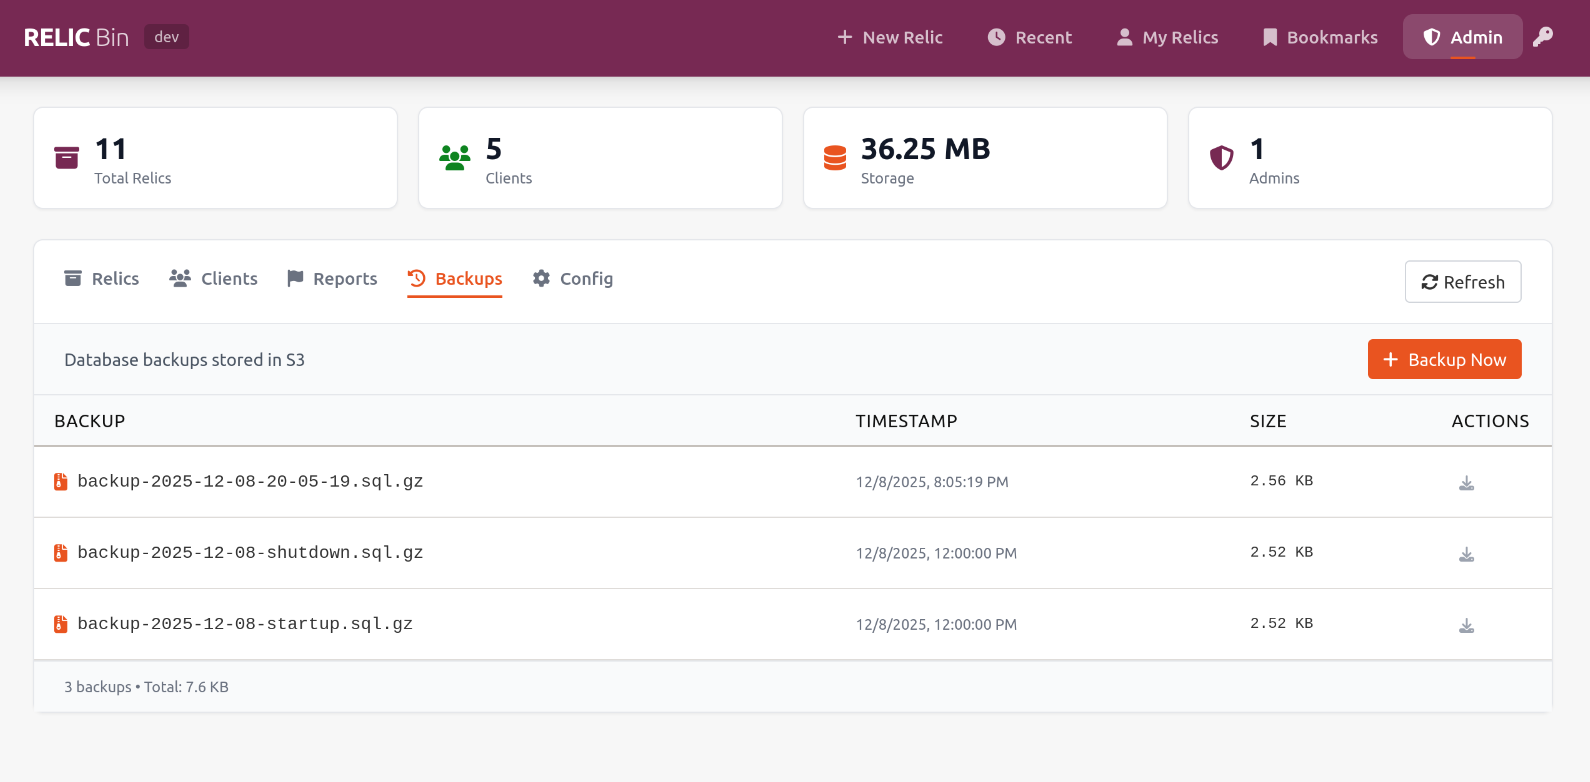Click the orange Storage database icon
The height and width of the screenshot is (782, 1590).
[x=835, y=158]
